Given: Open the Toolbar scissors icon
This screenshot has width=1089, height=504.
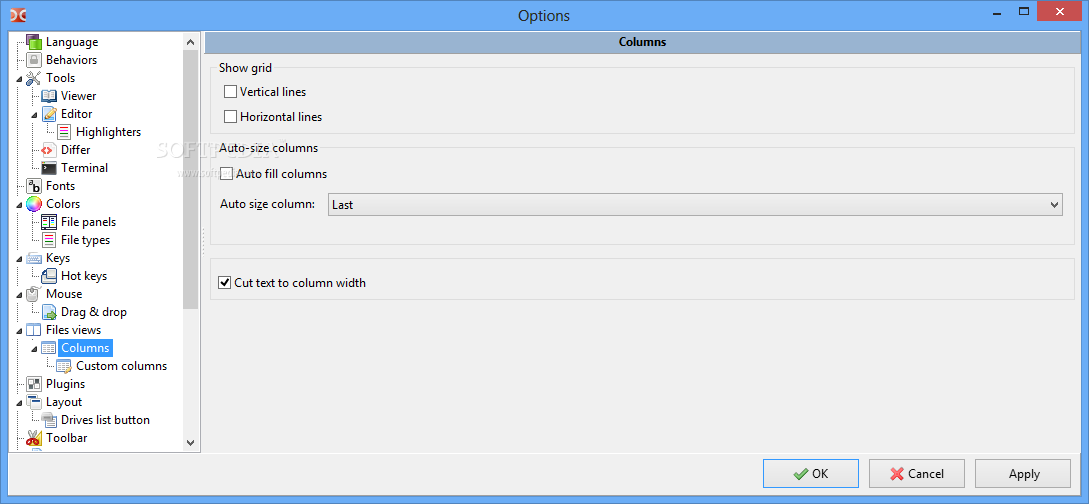Looking at the screenshot, I should pos(34,438).
